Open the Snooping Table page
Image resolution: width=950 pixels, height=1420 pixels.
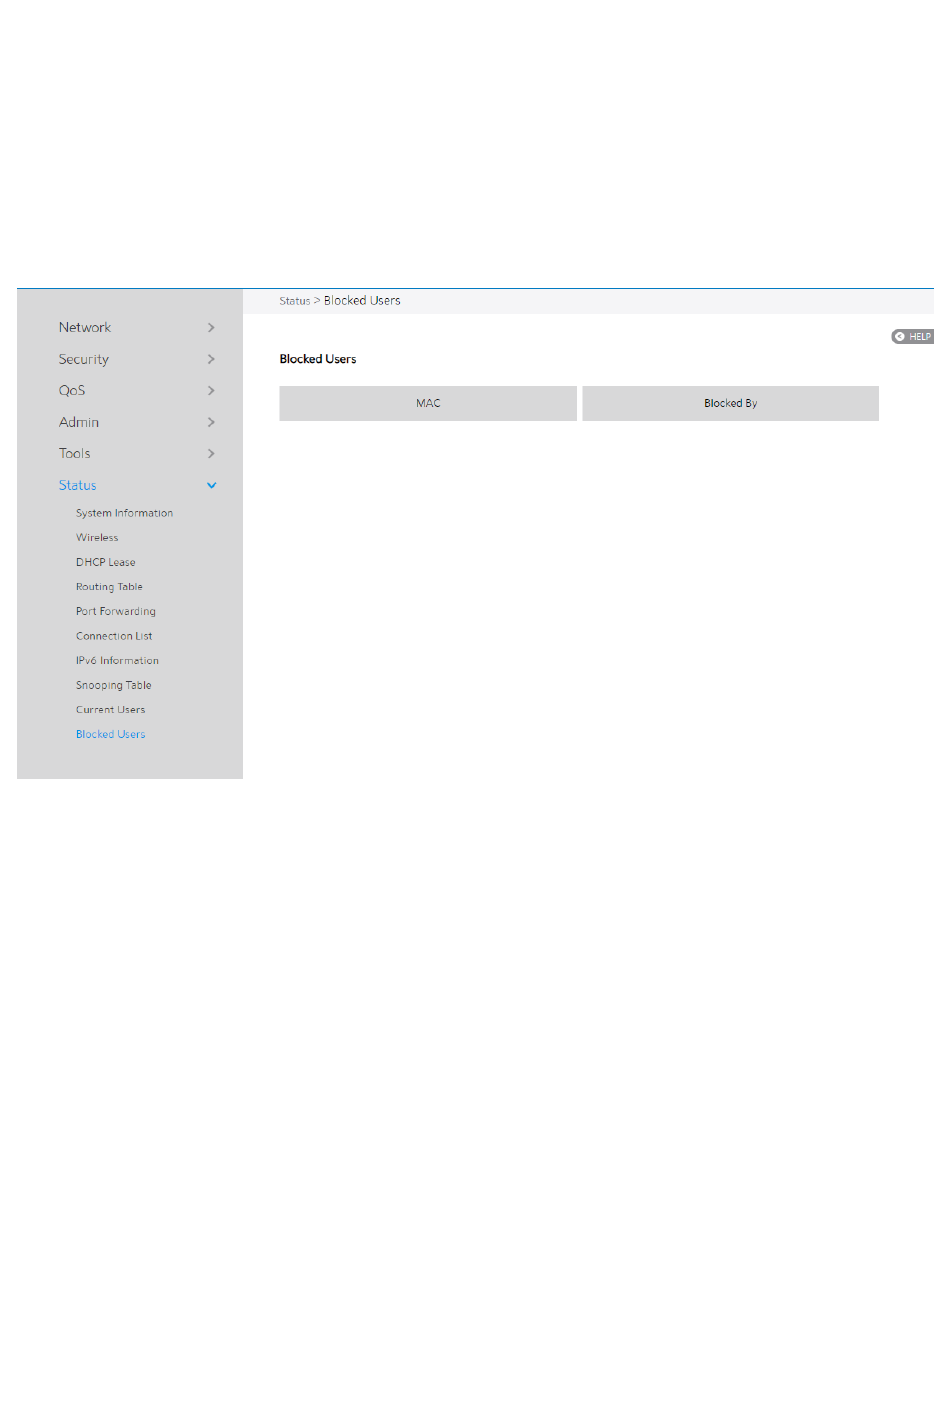point(114,685)
